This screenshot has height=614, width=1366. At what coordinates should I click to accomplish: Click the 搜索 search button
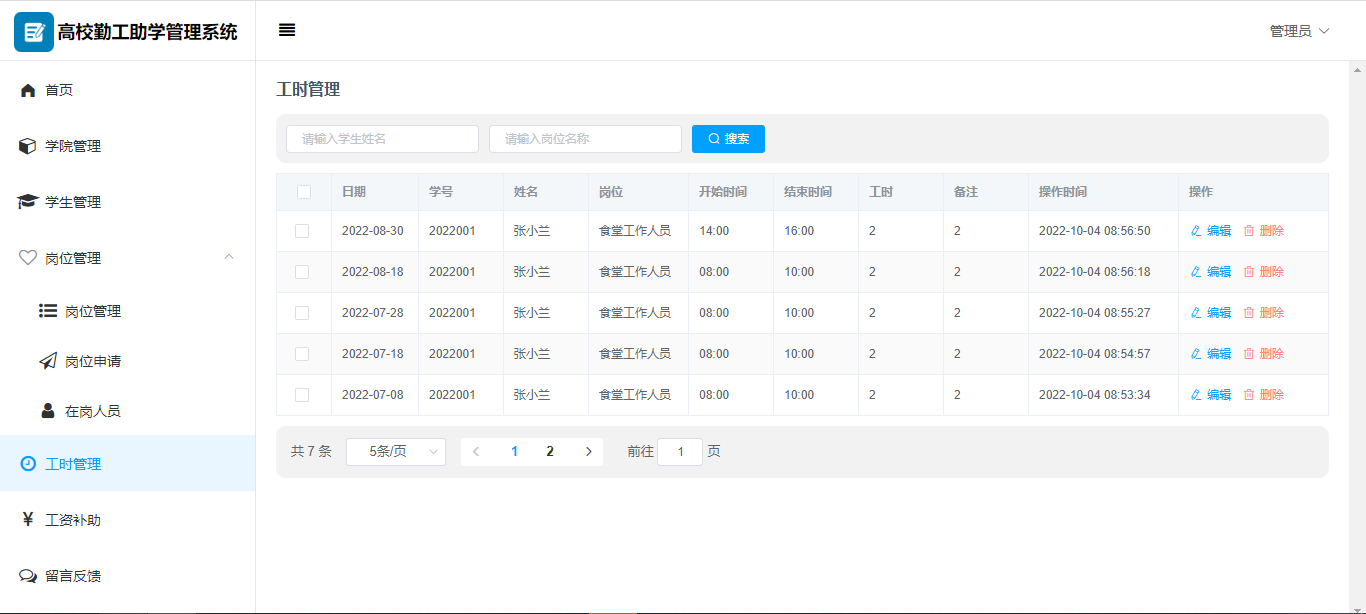pyautogui.click(x=728, y=139)
